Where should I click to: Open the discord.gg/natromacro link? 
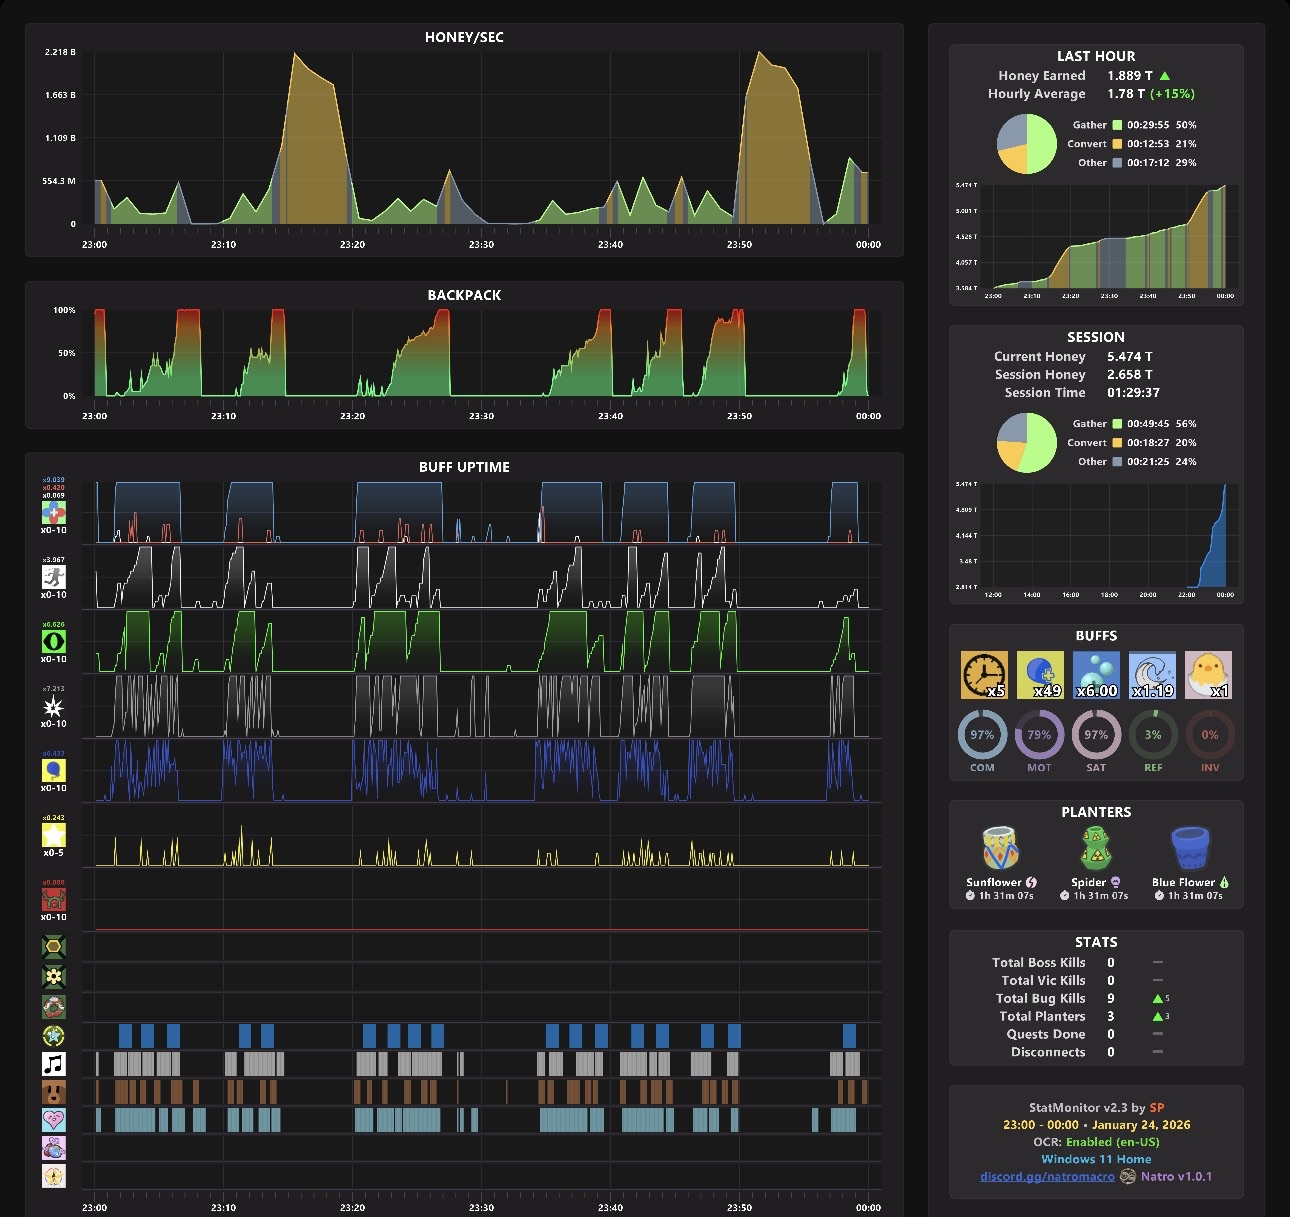click(1047, 1177)
